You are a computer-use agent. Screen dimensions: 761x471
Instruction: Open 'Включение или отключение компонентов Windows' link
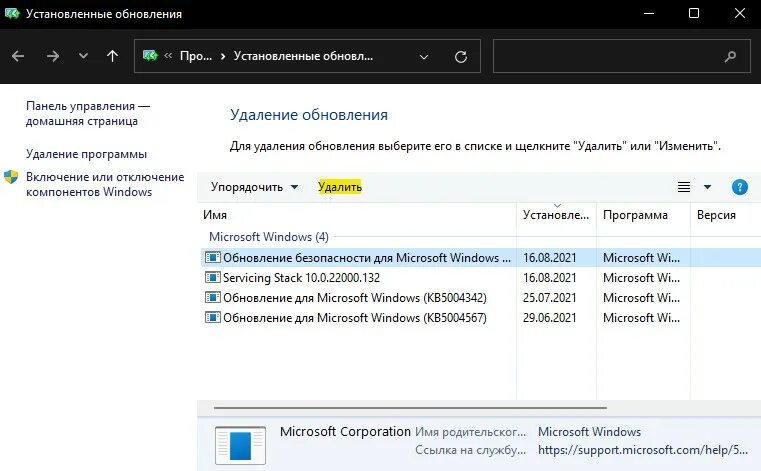105,184
